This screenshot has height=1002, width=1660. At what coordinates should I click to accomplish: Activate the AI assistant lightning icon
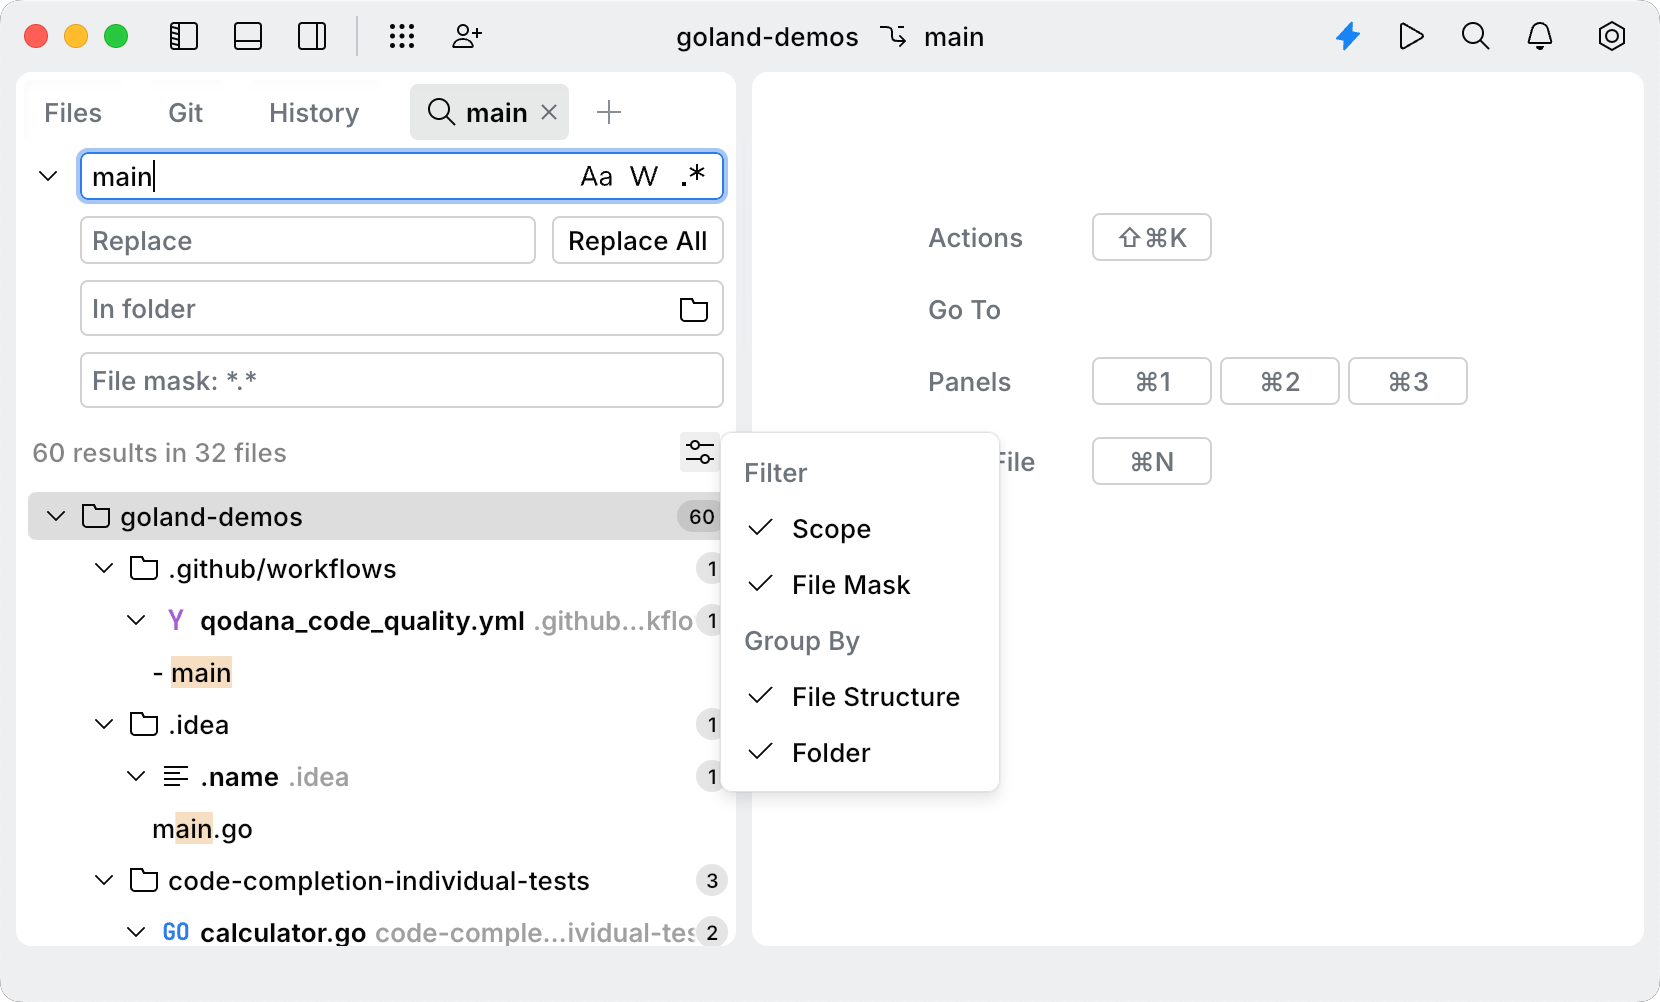(x=1348, y=36)
